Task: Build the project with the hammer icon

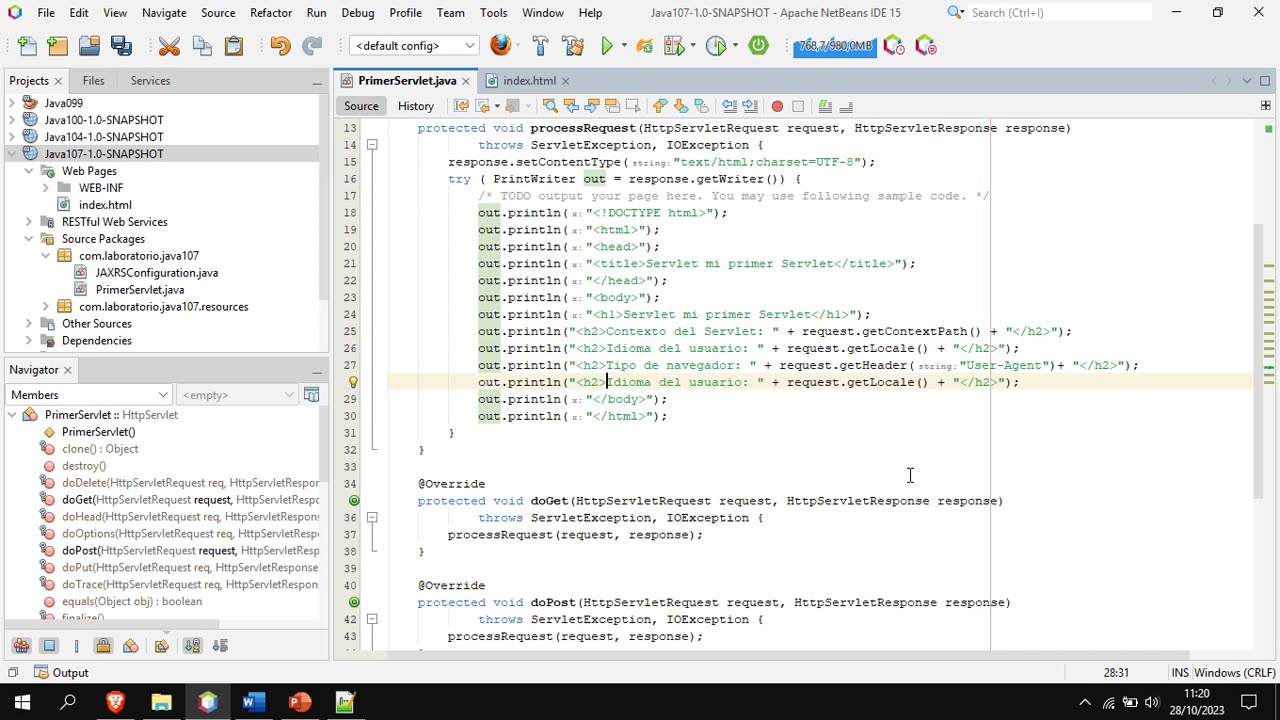Action: [540, 46]
